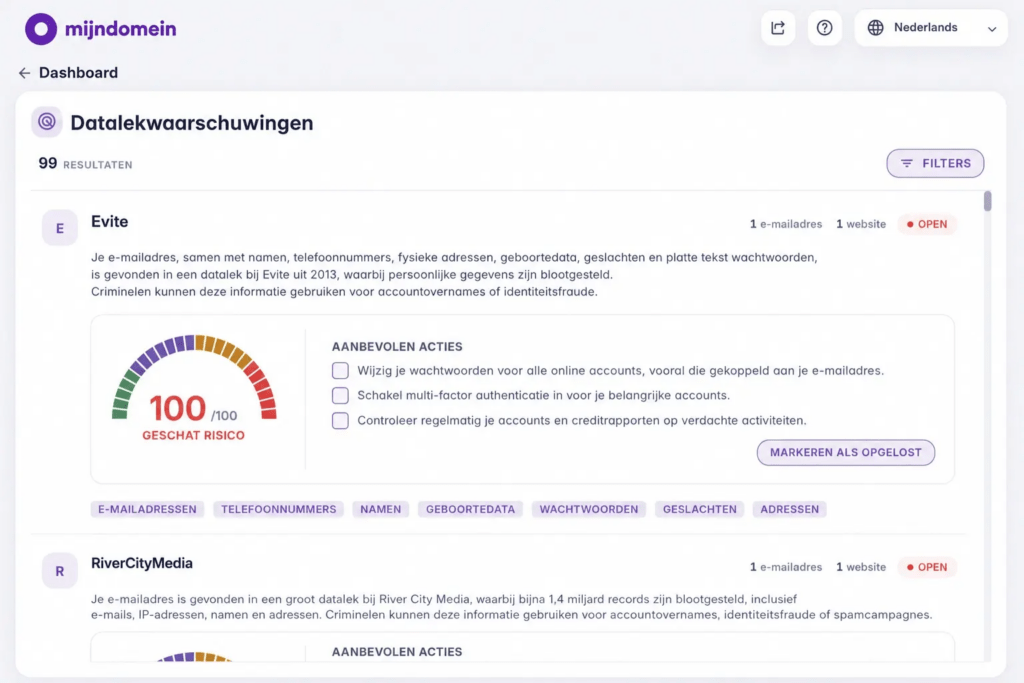Check the Controleer regelmatig je accounts checkbox
The image size is (1024, 683).
pyautogui.click(x=340, y=420)
